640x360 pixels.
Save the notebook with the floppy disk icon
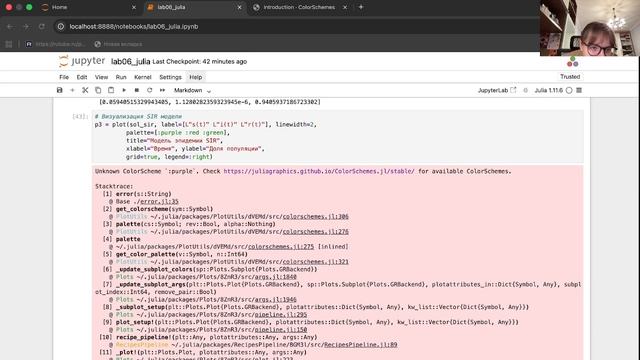(x=60, y=90)
